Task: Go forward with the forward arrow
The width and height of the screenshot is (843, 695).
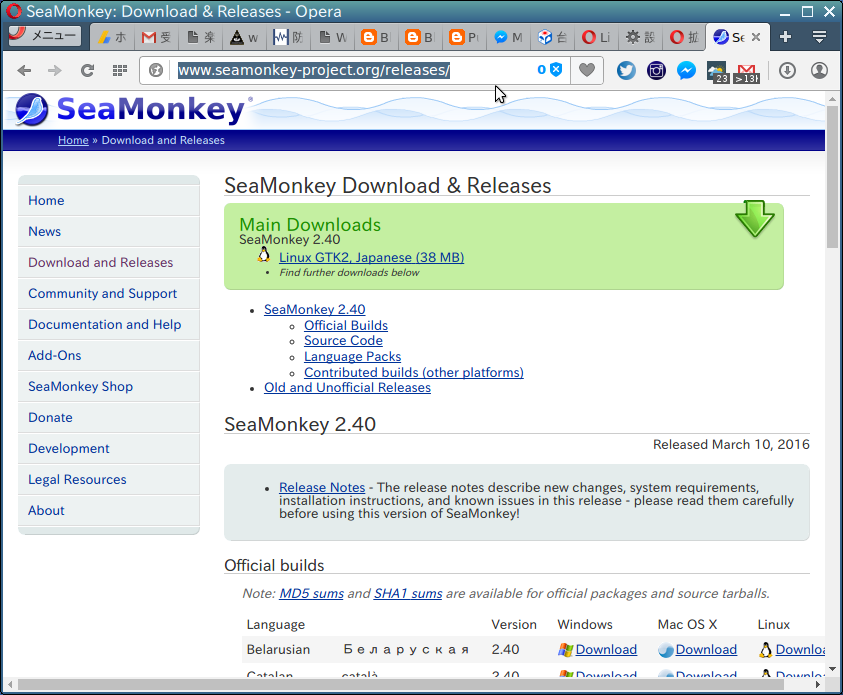Action: point(55,70)
